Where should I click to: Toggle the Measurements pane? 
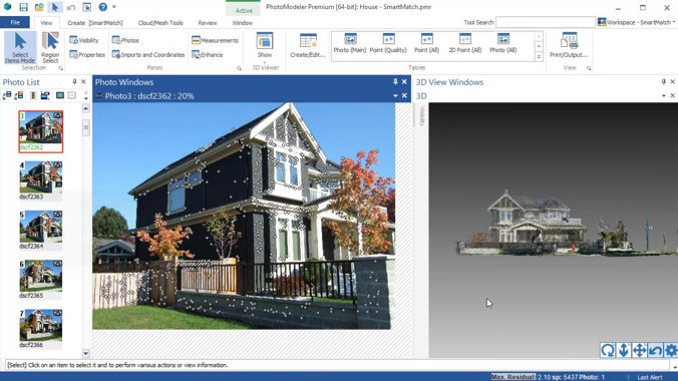215,40
